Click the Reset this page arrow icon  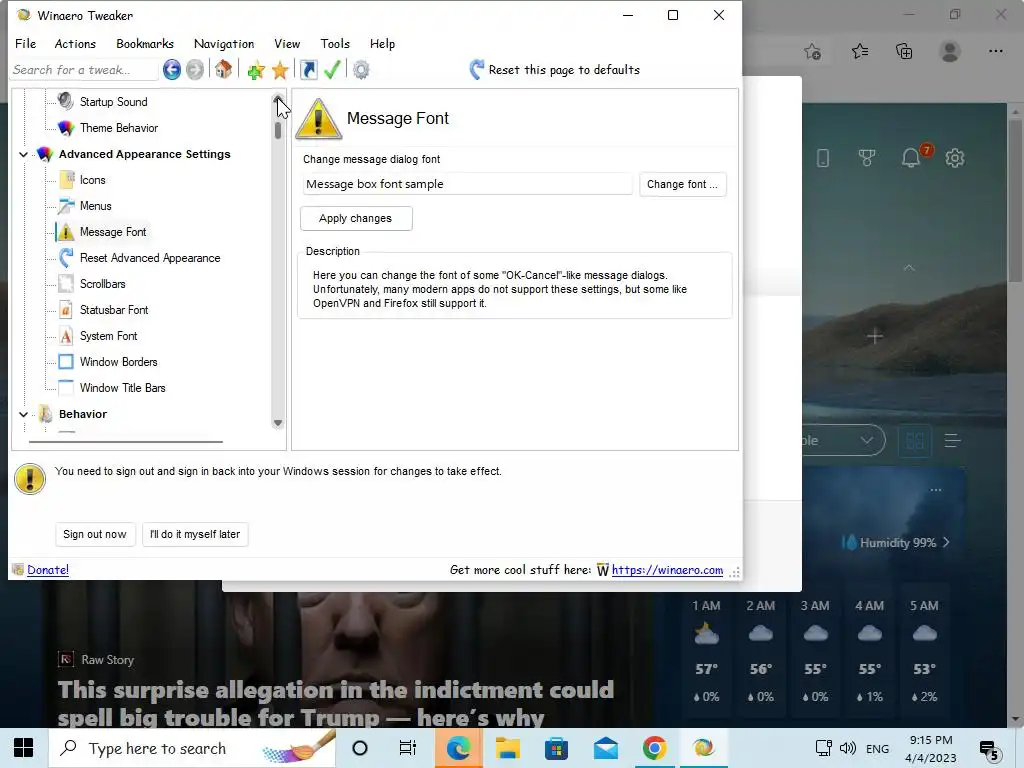click(x=477, y=69)
